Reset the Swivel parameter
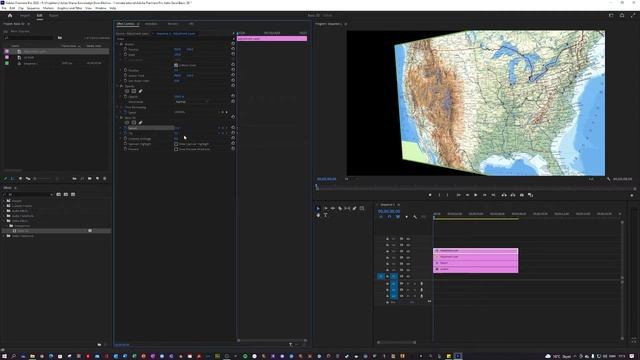640x360 pixels. pos(233,128)
